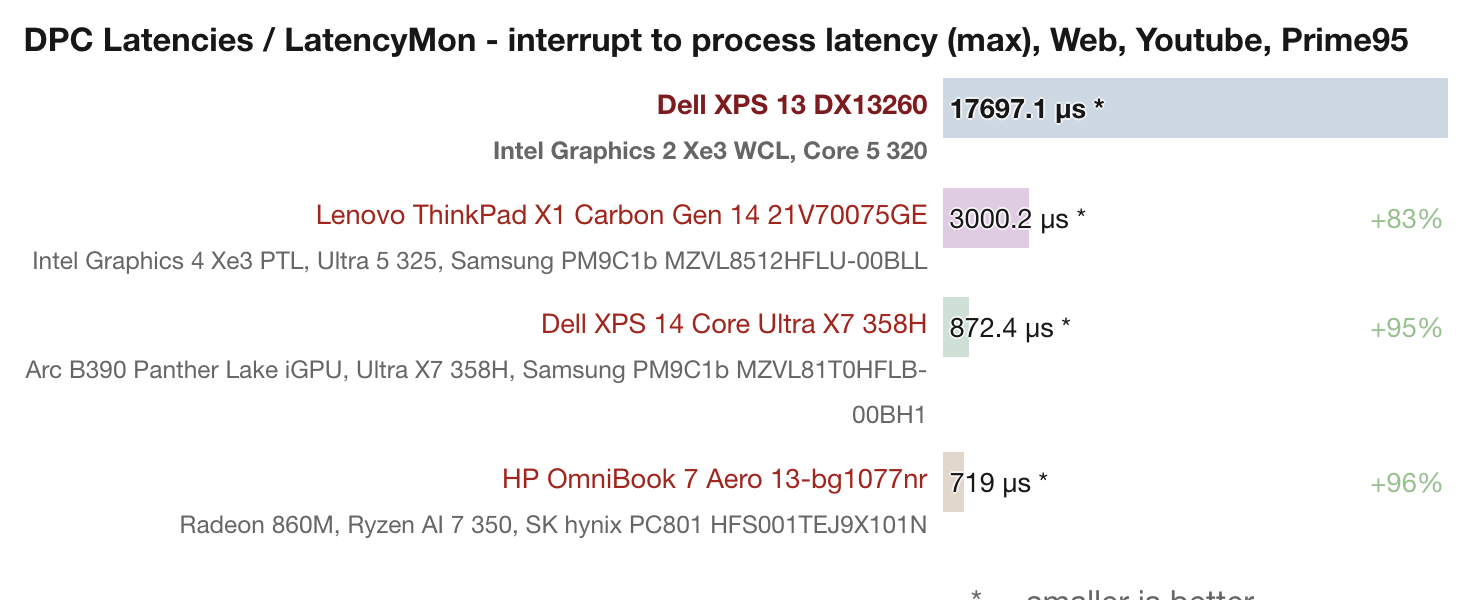
Task: Click the blue-gray 17697.1 µs bar
Action: click(x=1195, y=108)
